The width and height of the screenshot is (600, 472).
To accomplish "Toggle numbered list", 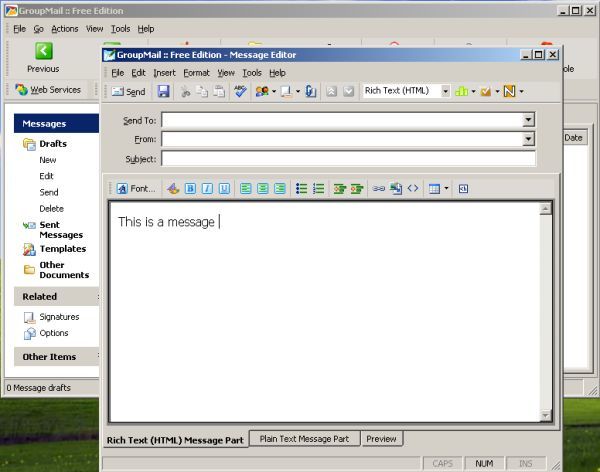I will tap(318, 188).
